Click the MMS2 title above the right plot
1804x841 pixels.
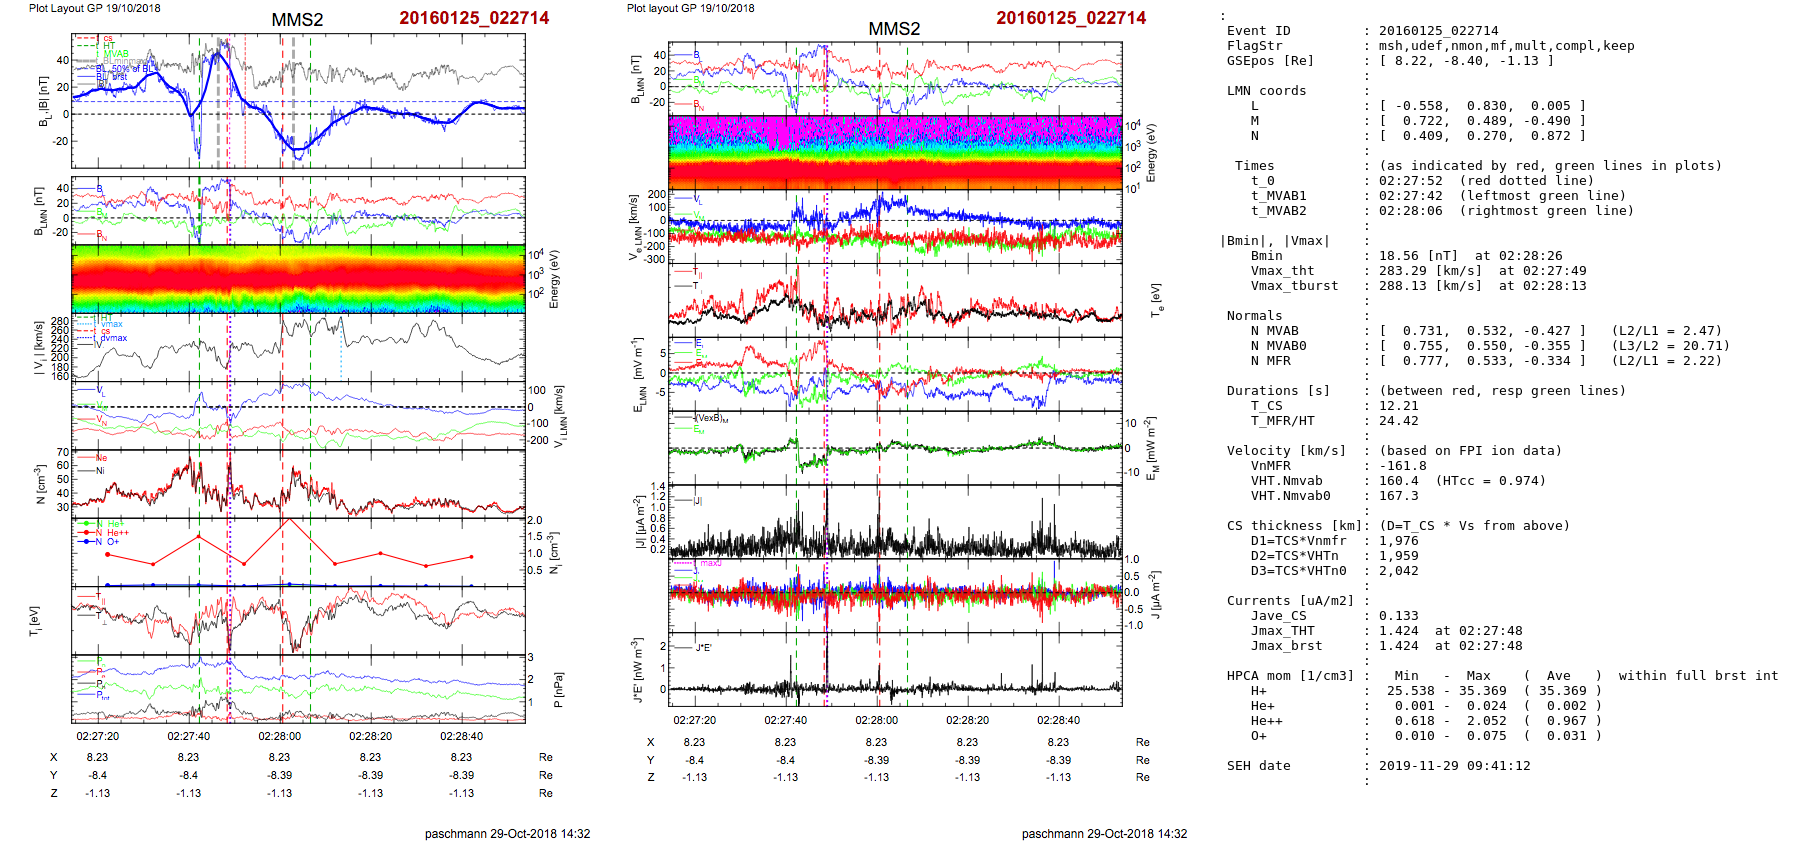[894, 29]
